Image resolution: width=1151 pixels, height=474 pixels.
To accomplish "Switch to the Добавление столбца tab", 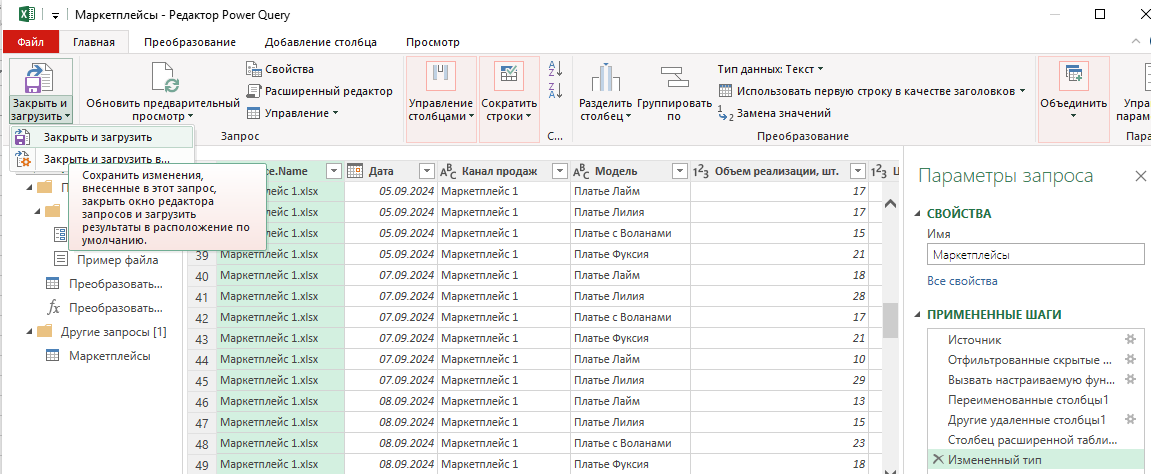I will pos(321,42).
